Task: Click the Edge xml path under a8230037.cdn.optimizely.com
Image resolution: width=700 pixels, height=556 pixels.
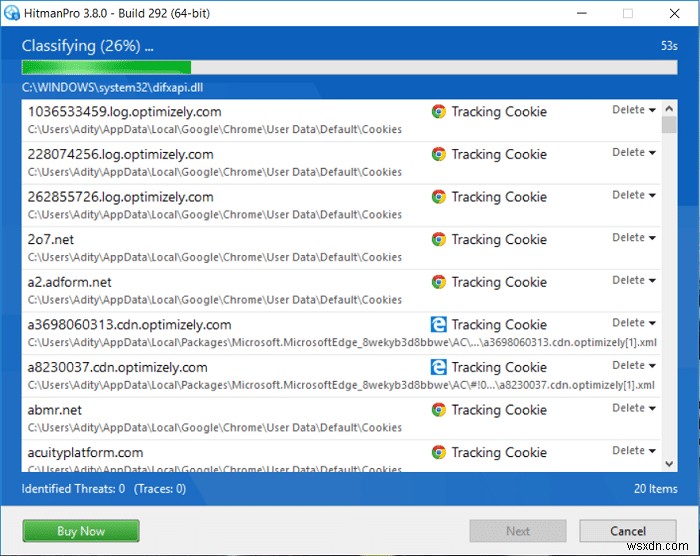Action: click(x=341, y=385)
